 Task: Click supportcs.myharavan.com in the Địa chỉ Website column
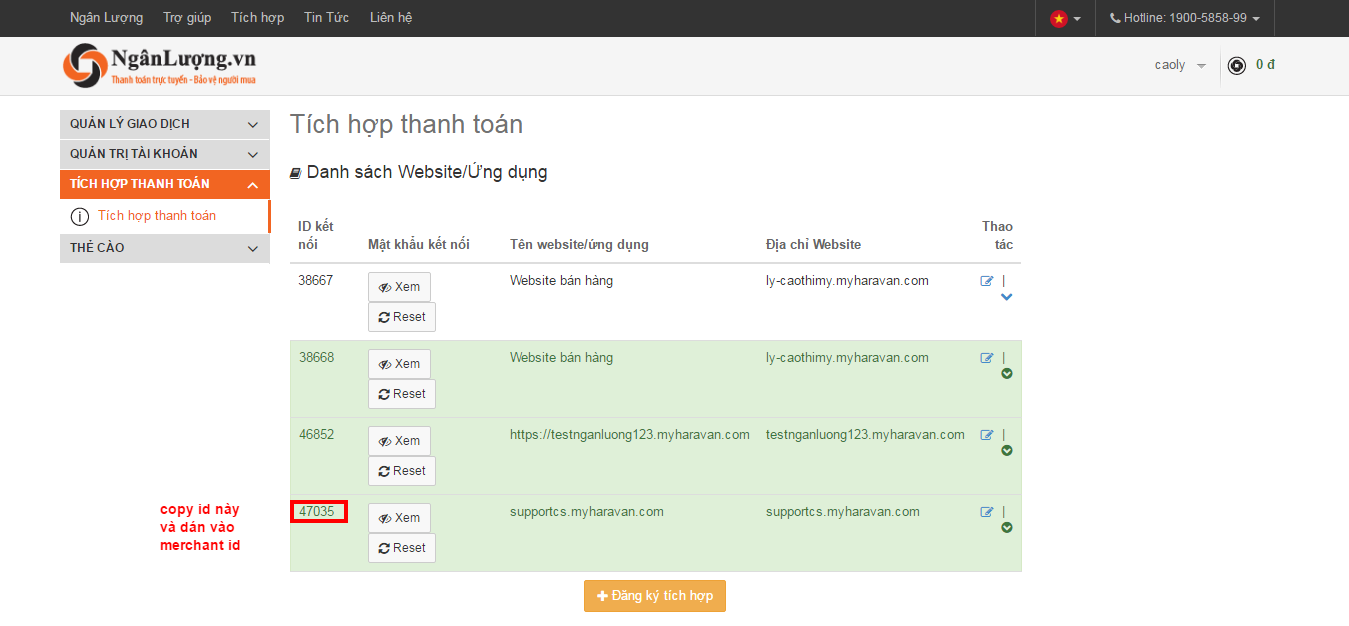843,512
